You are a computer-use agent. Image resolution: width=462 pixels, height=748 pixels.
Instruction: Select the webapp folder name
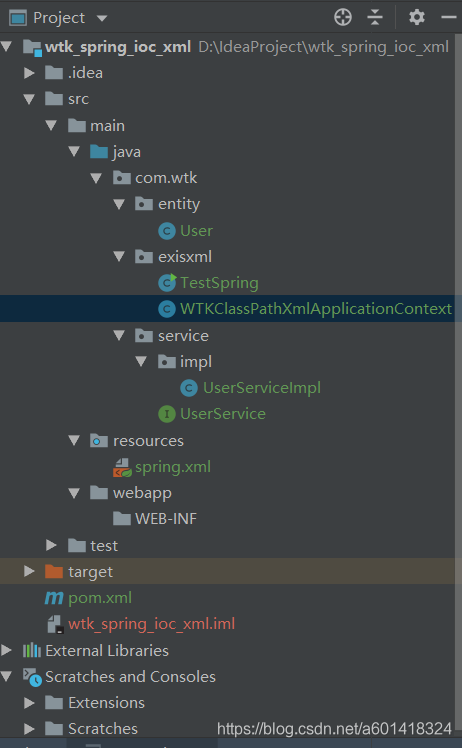click(142, 493)
